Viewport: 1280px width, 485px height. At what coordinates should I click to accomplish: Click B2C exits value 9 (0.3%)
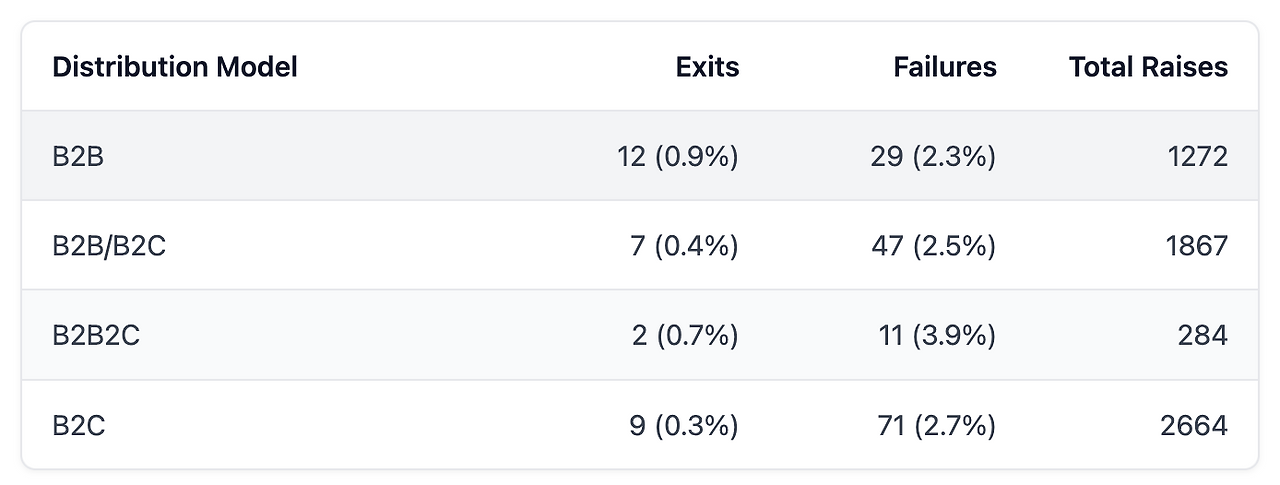(x=685, y=425)
